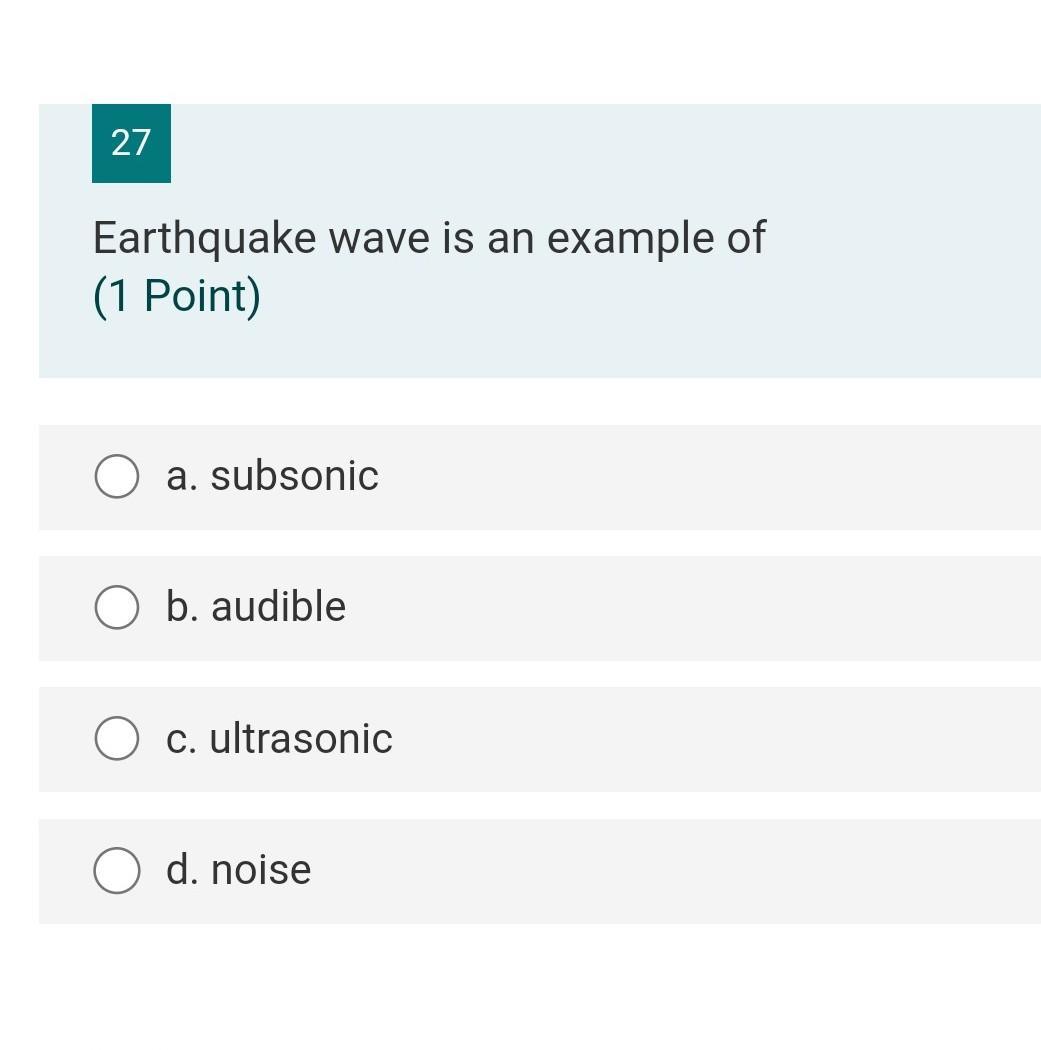Click the "c. ultrasonic" answer label text

(x=279, y=739)
